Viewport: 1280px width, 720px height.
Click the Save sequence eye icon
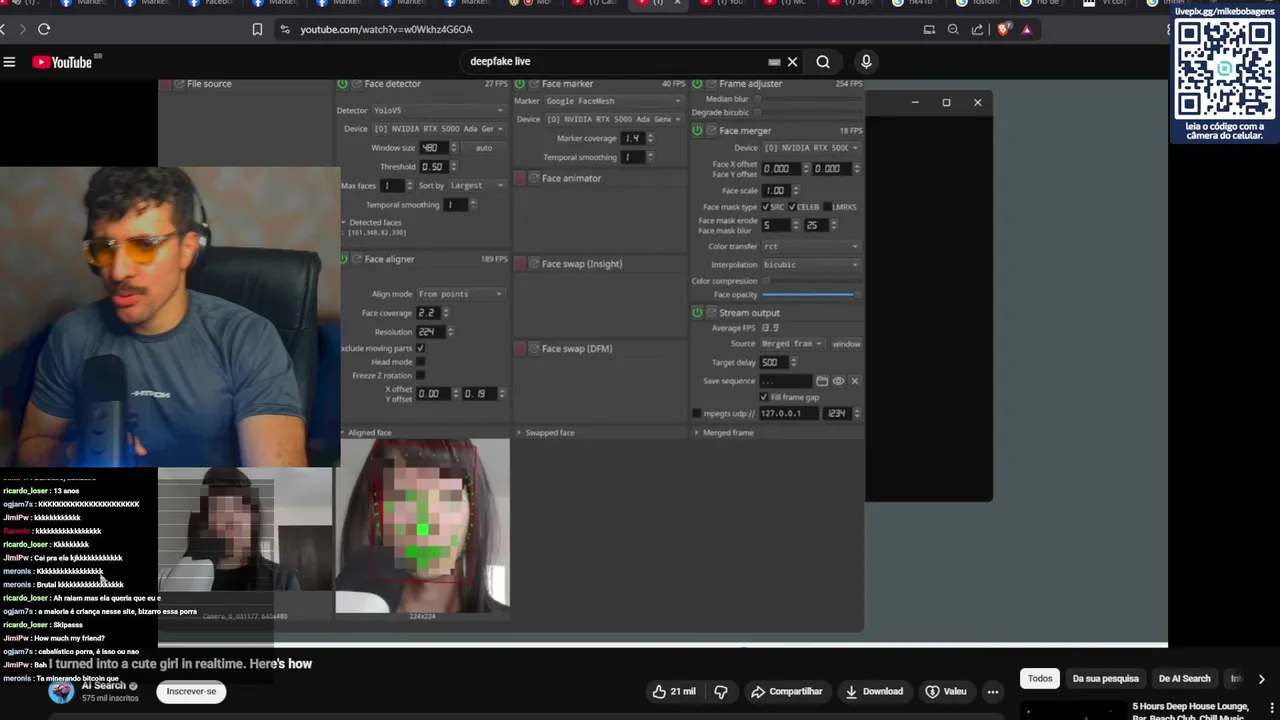[x=838, y=381]
